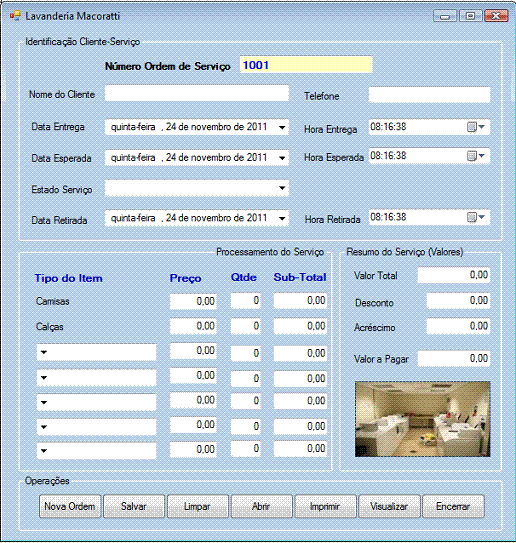Expand the last item type dropdown
Screen dimensions: 516x543
(x=44, y=451)
